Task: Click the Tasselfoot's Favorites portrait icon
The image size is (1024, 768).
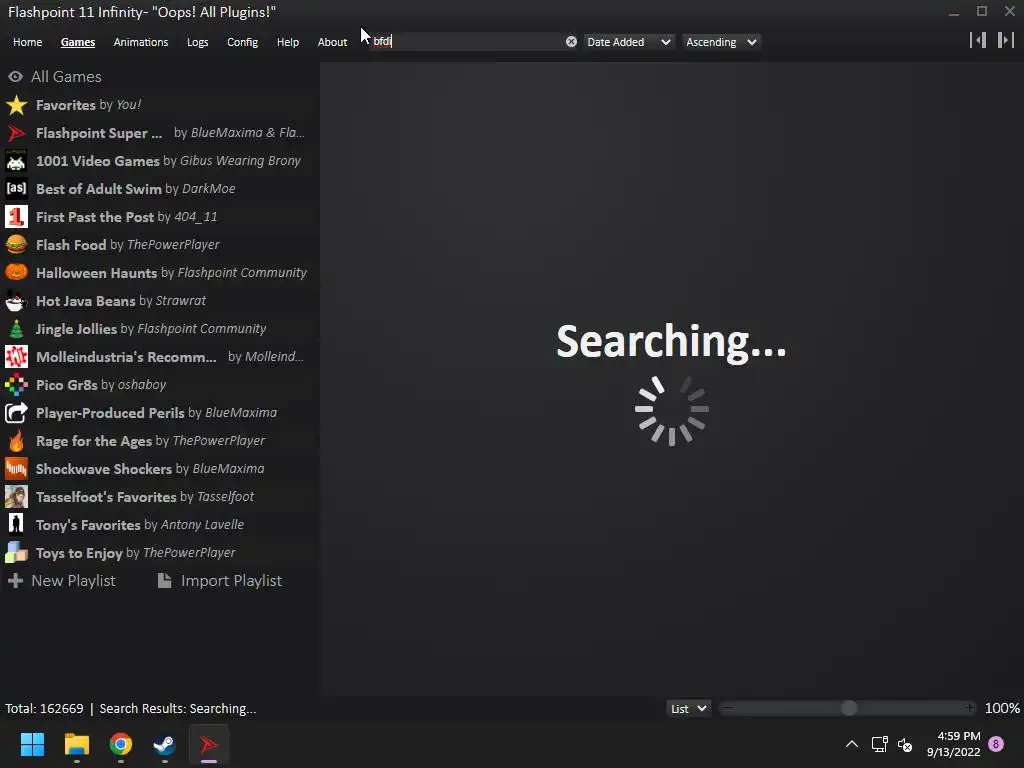Action: pyautogui.click(x=16, y=497)
